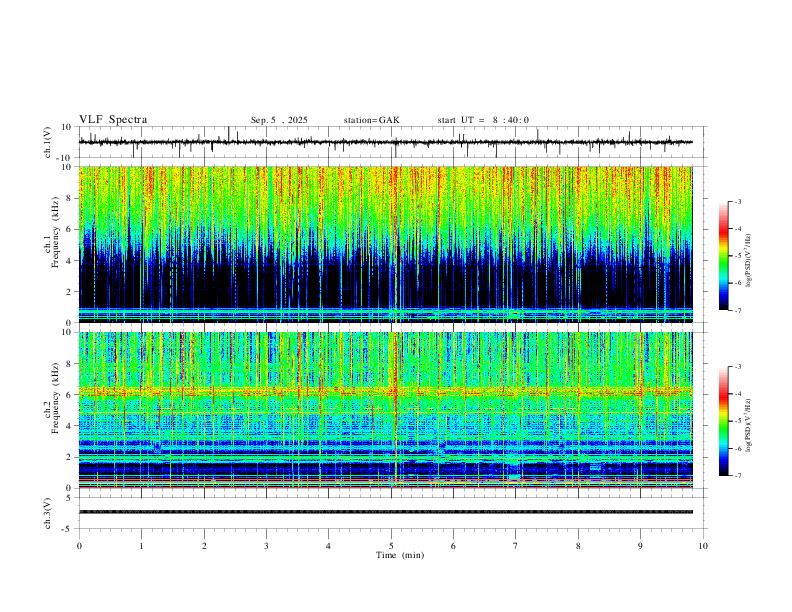Click the ch.3 voltage waveform band

pos(385,512)
